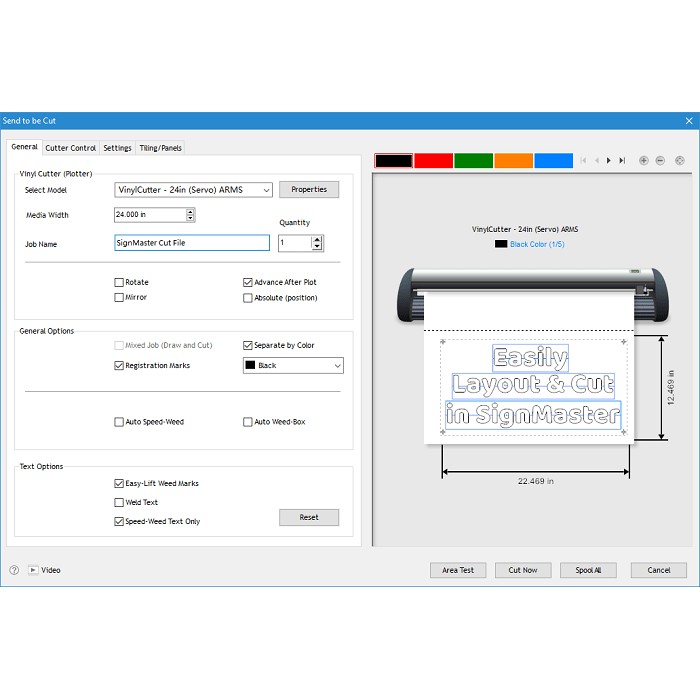Image resolution: width=700 pixels, height=700 pixels.
Task: Click the zoom in magnifier icon
Action: (643, 160)
